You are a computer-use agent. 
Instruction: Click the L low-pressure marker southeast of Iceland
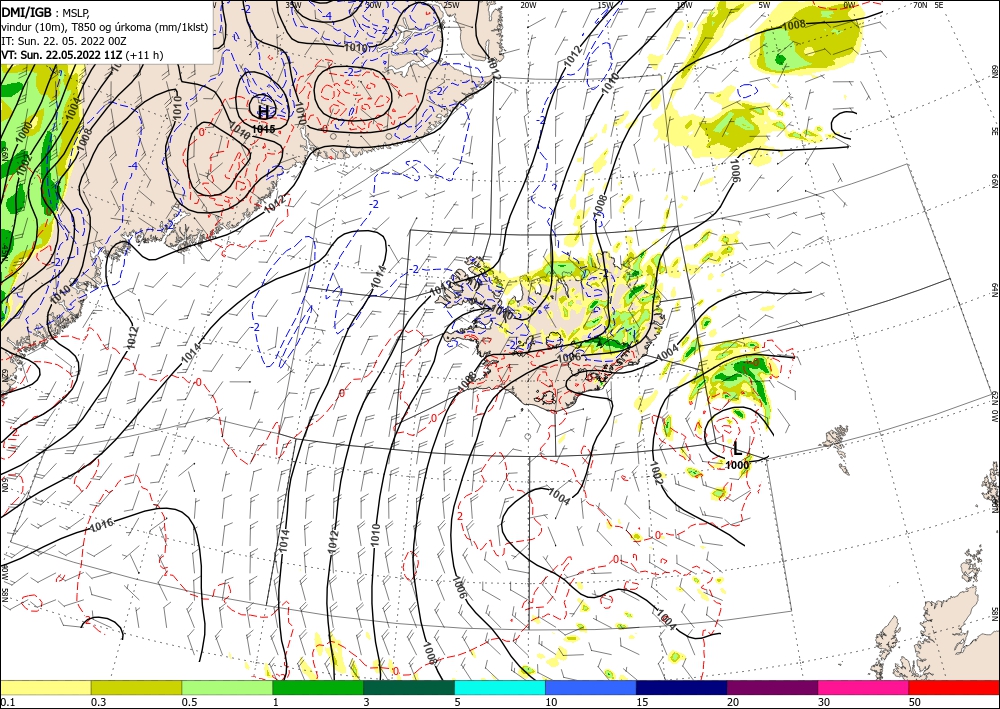coord(738,448)
